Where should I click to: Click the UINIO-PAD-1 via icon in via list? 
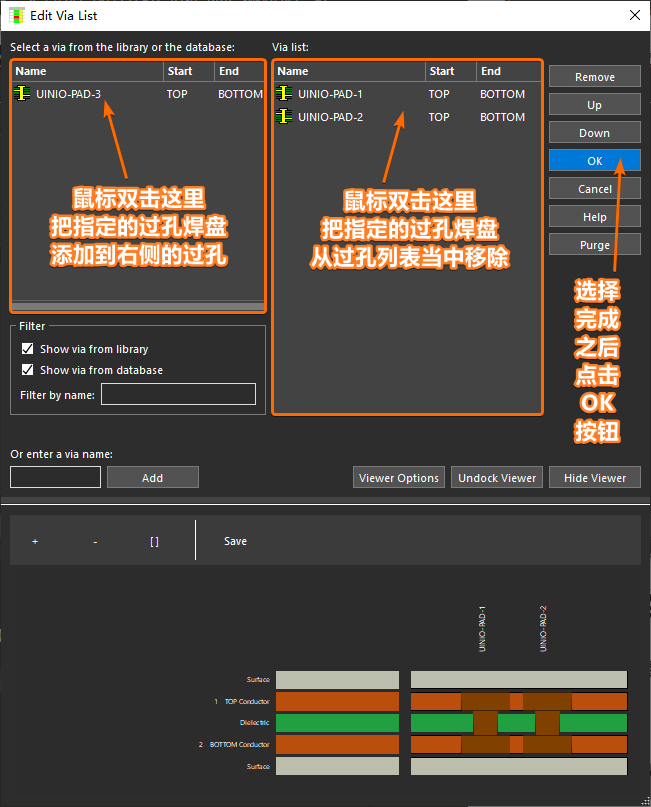284,94
